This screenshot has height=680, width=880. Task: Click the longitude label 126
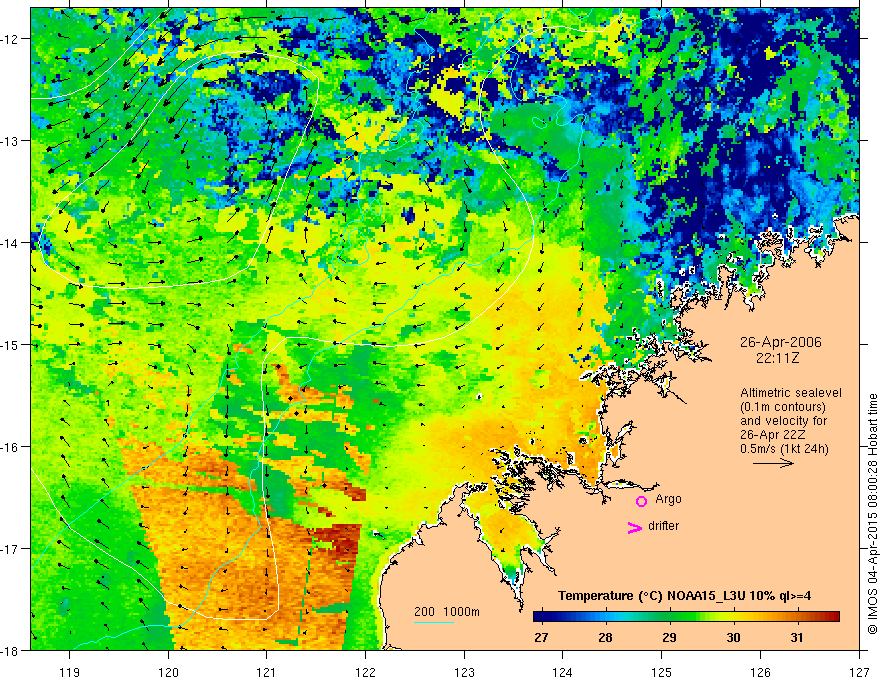(x=760, y=672)
